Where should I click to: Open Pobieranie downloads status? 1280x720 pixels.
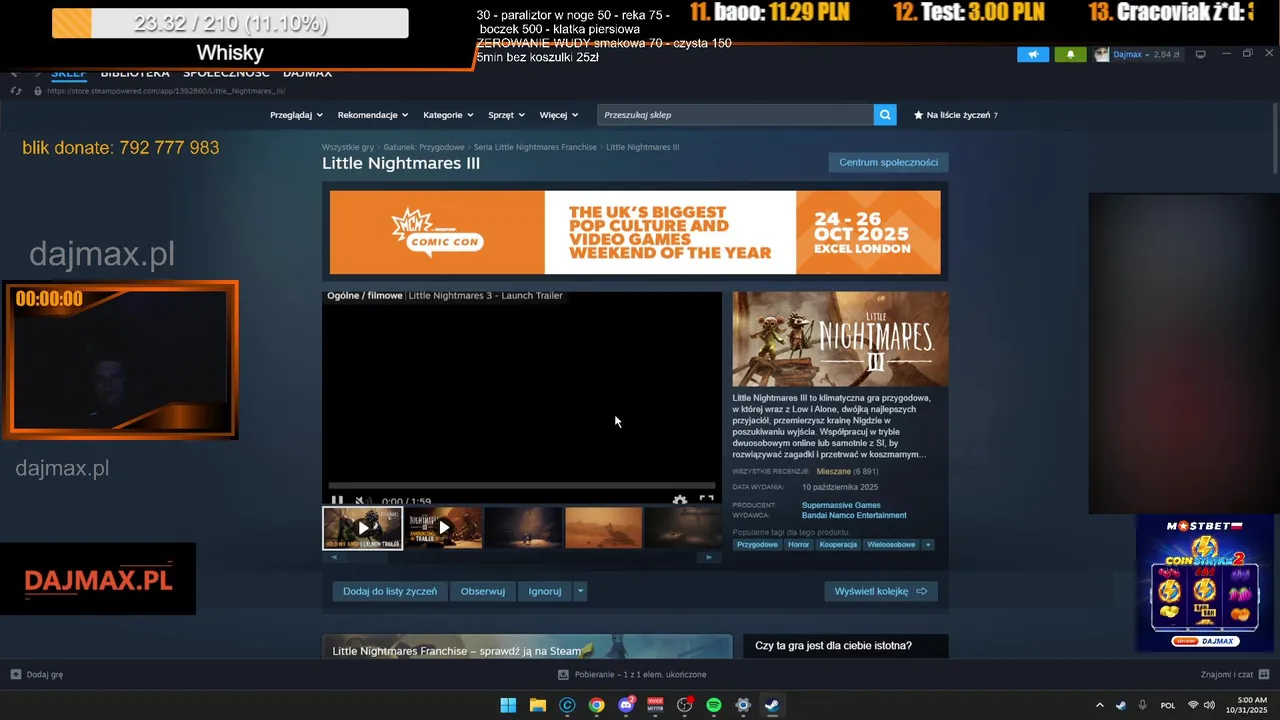point(632,675)
